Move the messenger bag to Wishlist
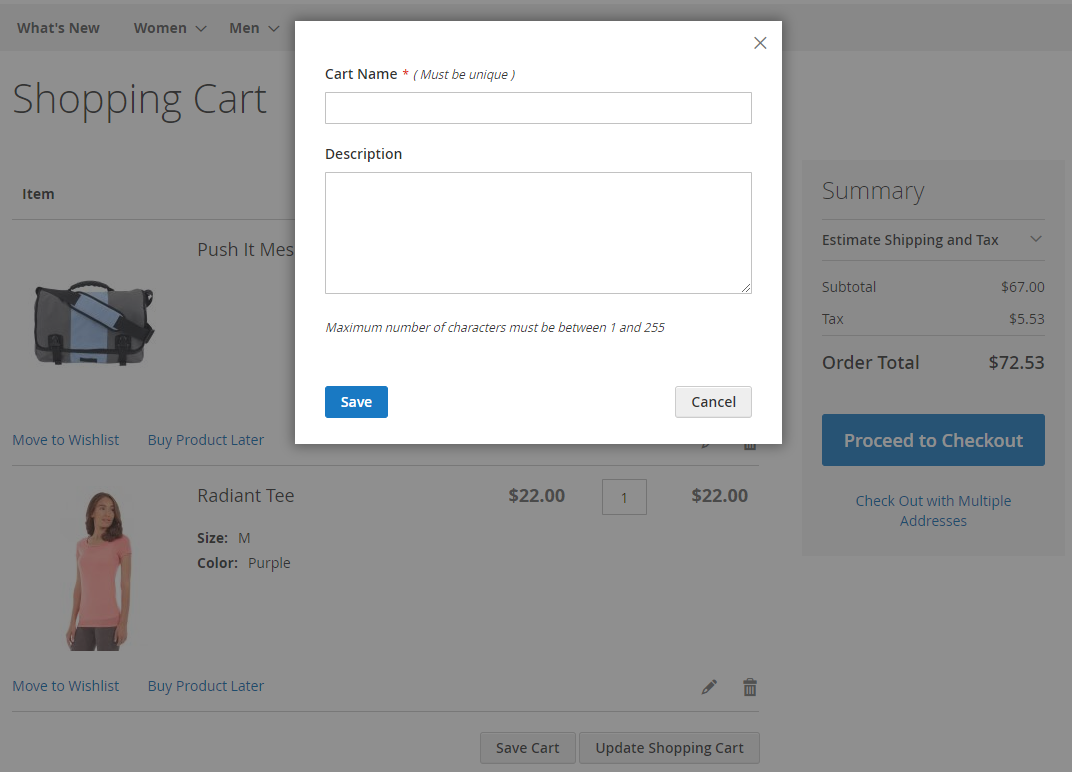Screen dimensions: 1072x772 coord(65,440)
